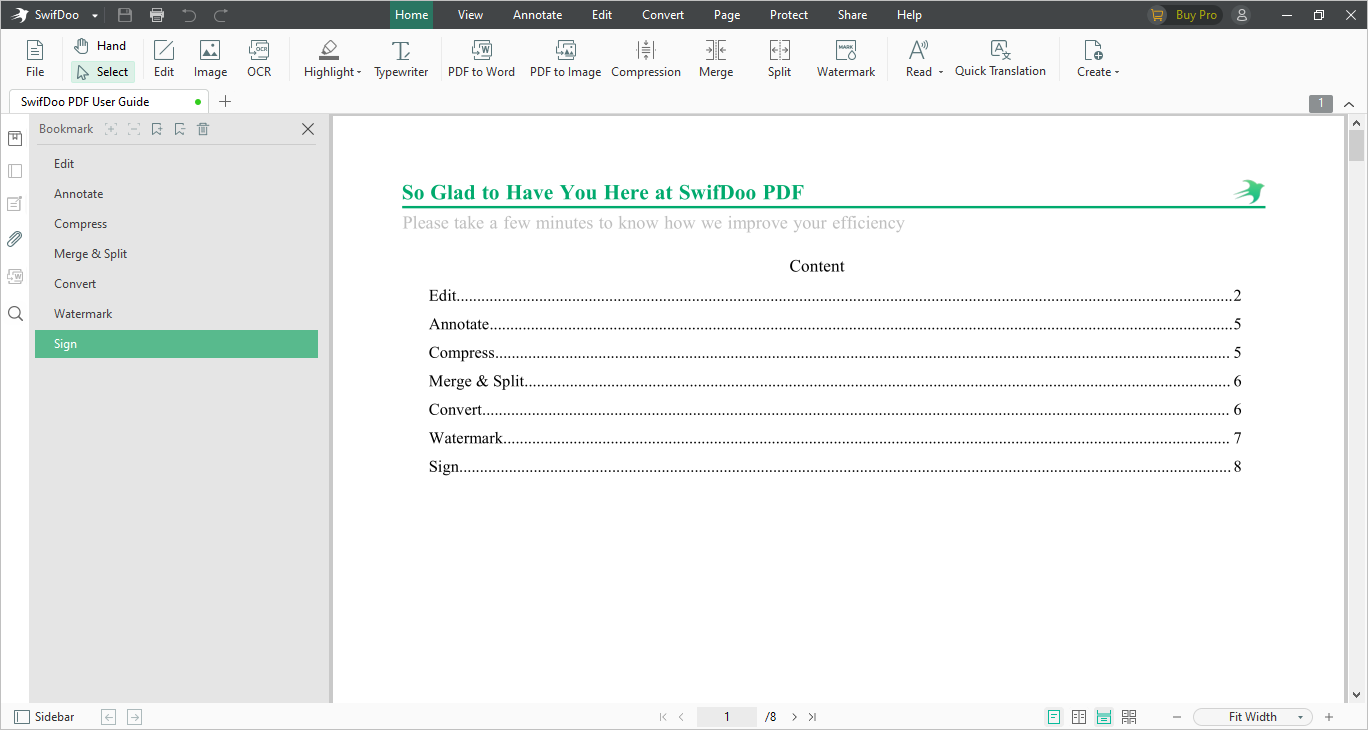Viewport: 1368px width, 730px height.
Task: Click the Image insert tool
Action: tap(210, 59)
